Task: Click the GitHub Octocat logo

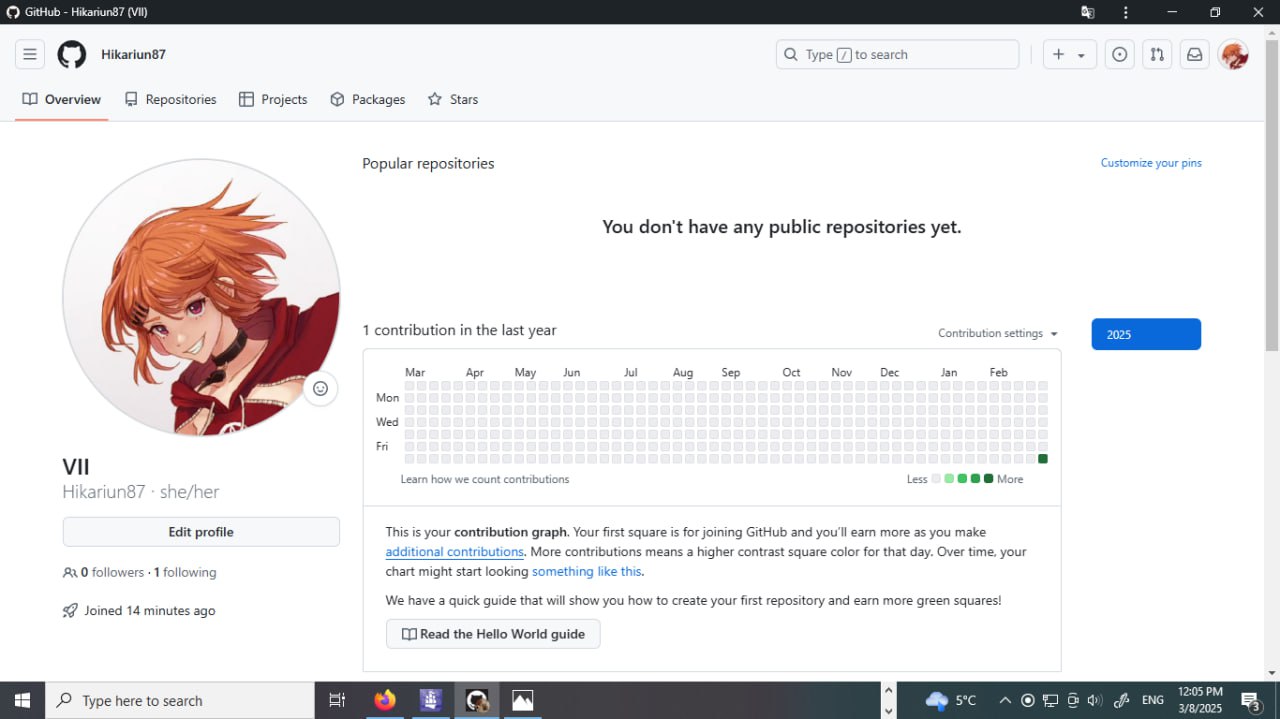Action: pyautogui.click(x=72, y=55)
